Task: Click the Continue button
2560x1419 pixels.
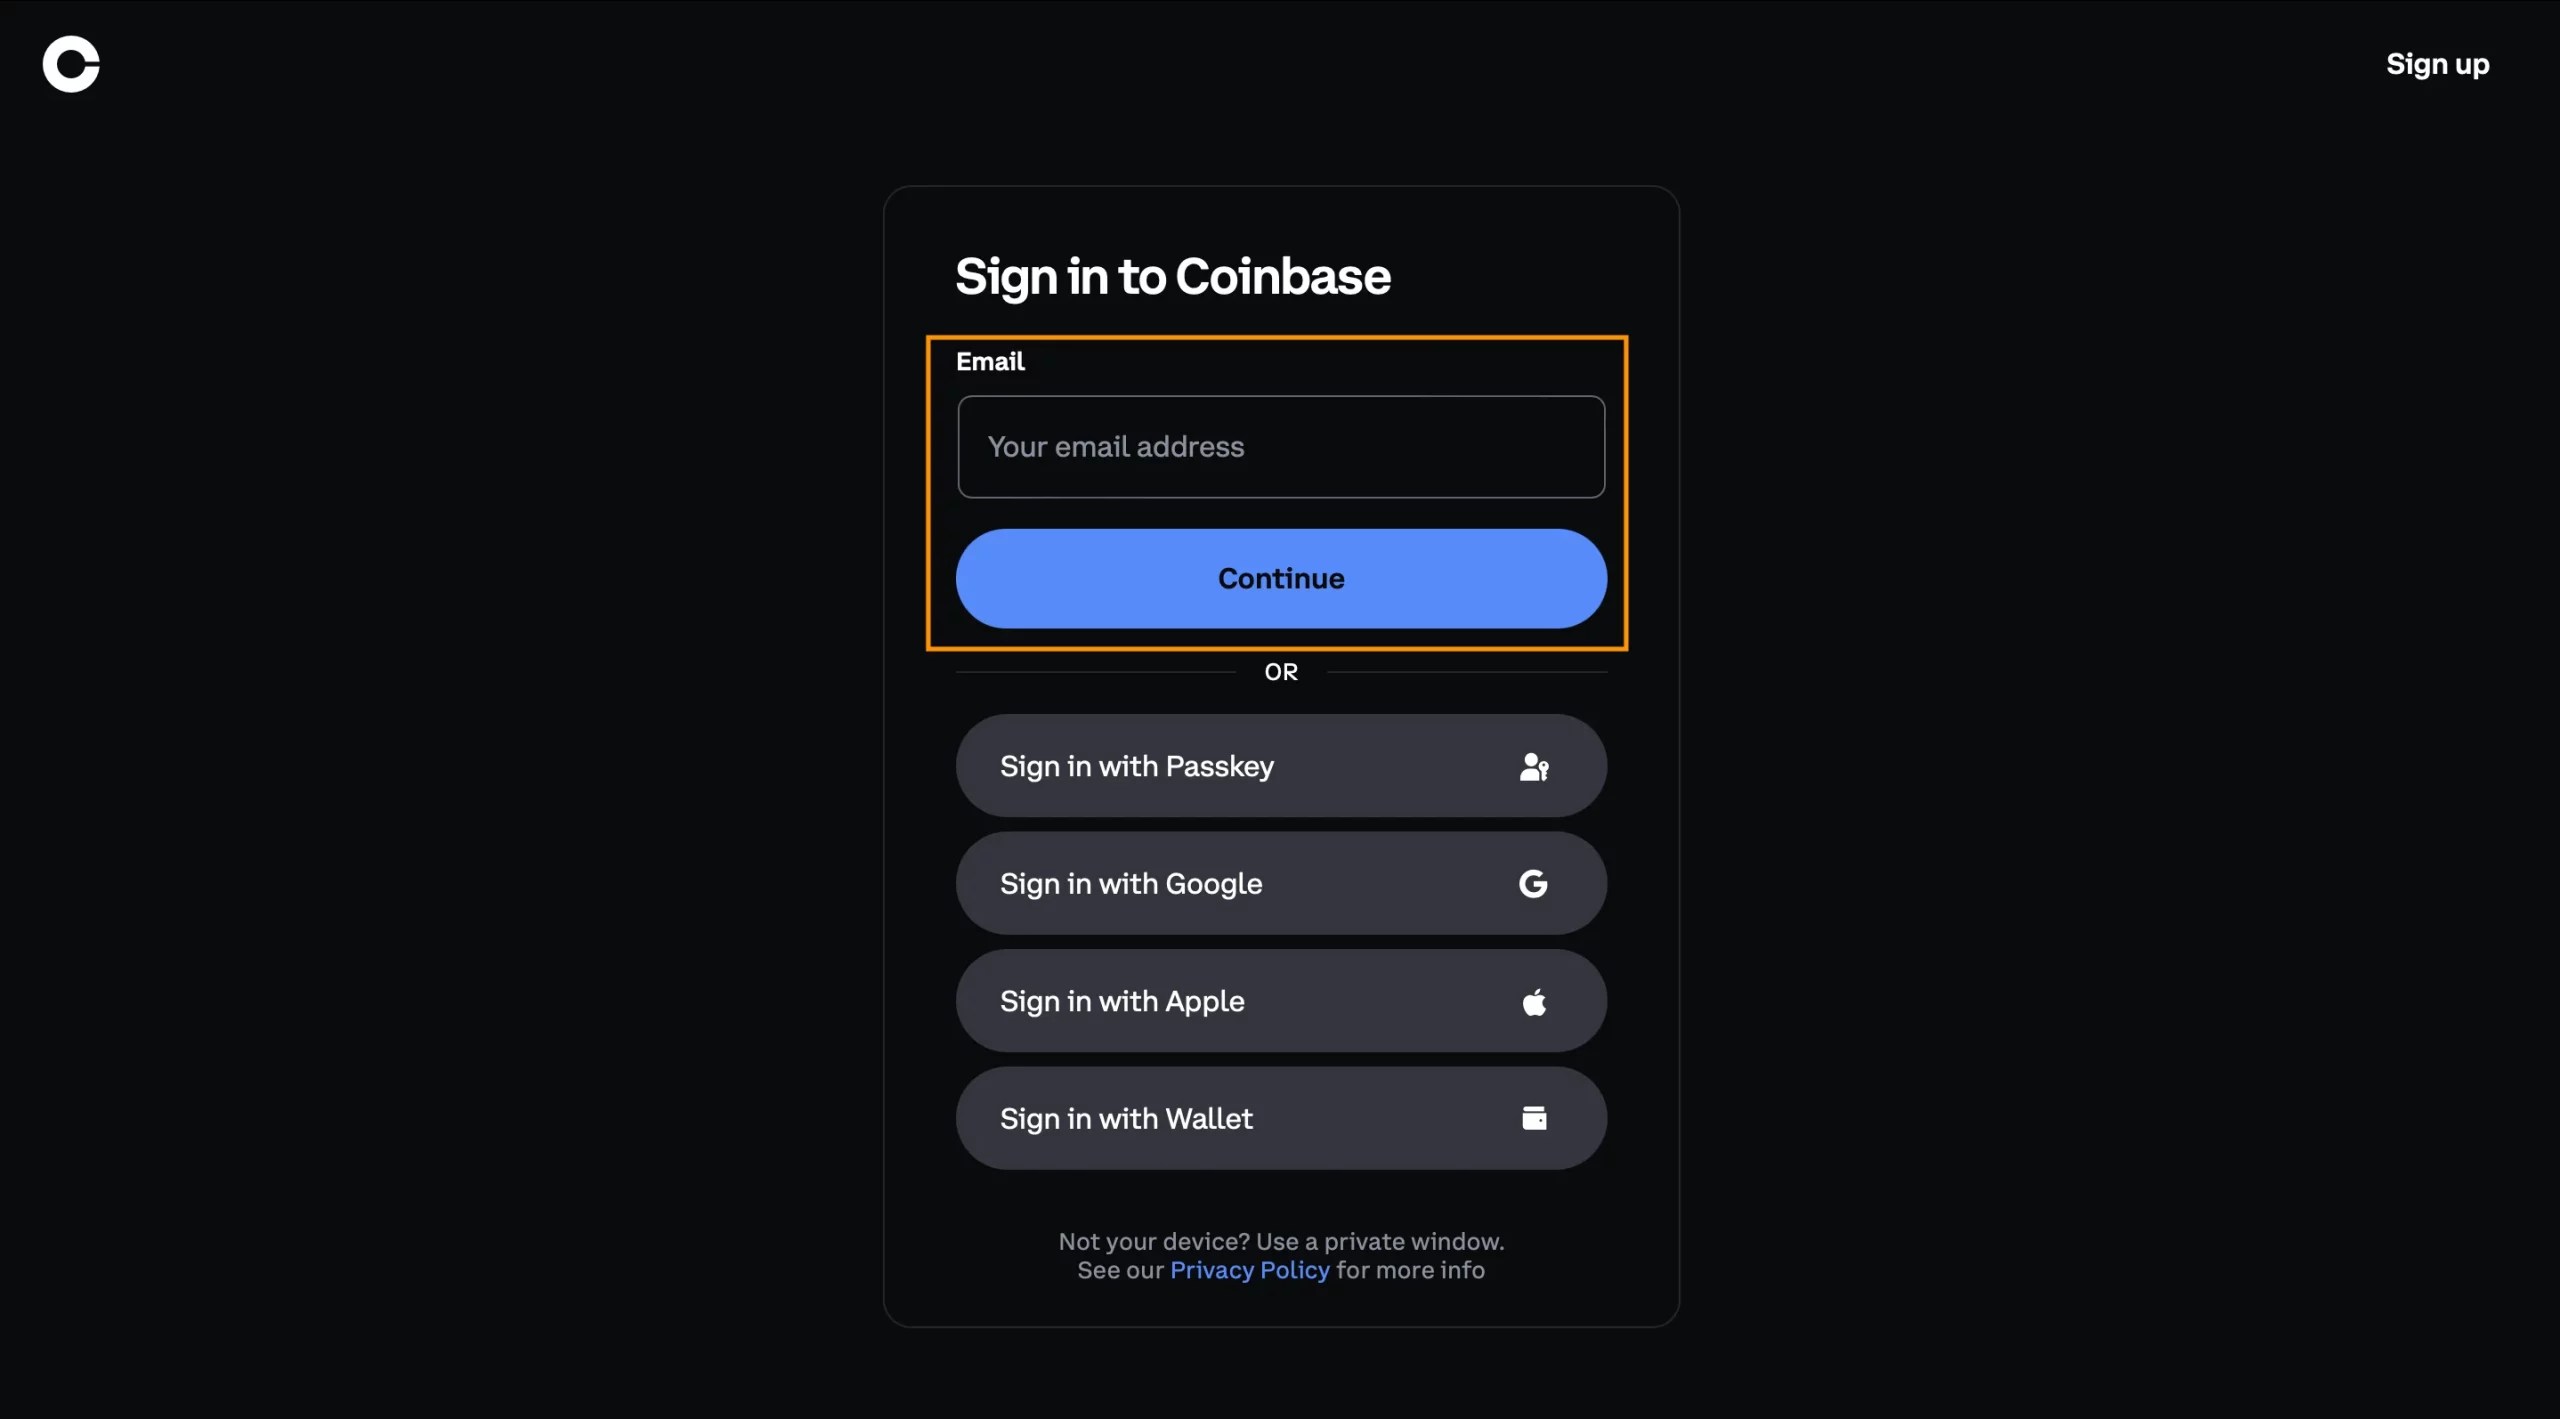Action: pos(1280,578)
